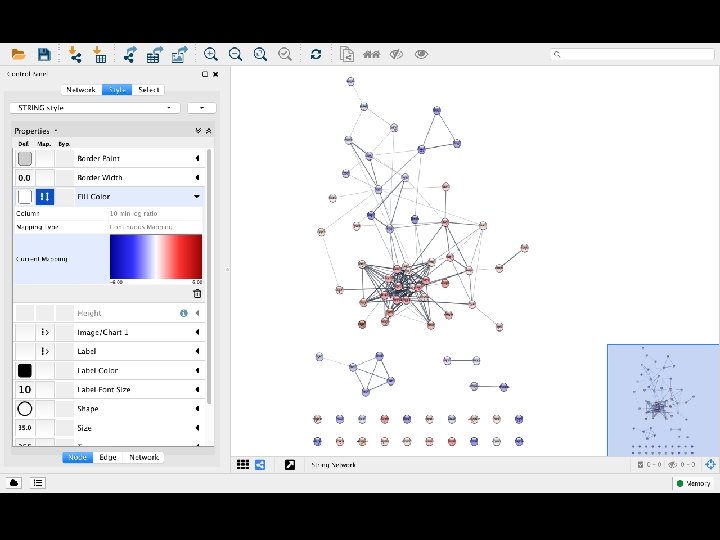Edit Size default value 35.0

pyautogui.click(x=25, y=428)
